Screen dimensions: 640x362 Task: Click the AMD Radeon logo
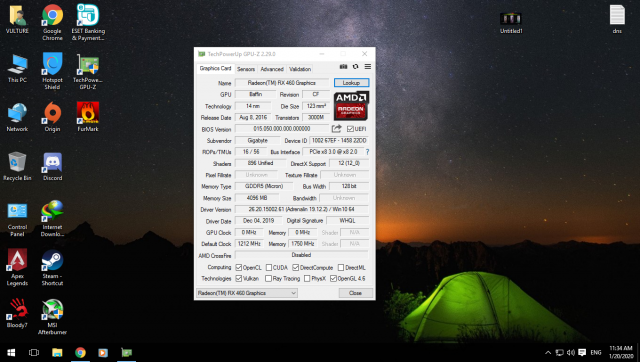click(x=351, y=106)
